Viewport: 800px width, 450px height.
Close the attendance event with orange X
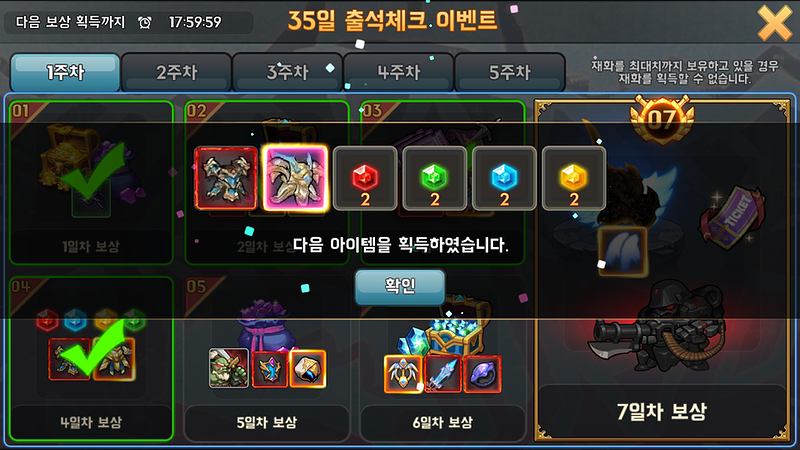pyautogui.click(x=774, y=23)
